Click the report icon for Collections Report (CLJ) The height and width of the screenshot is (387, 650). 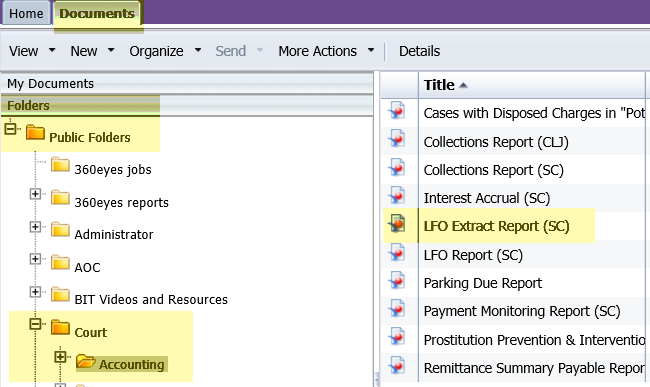[397, 139]
